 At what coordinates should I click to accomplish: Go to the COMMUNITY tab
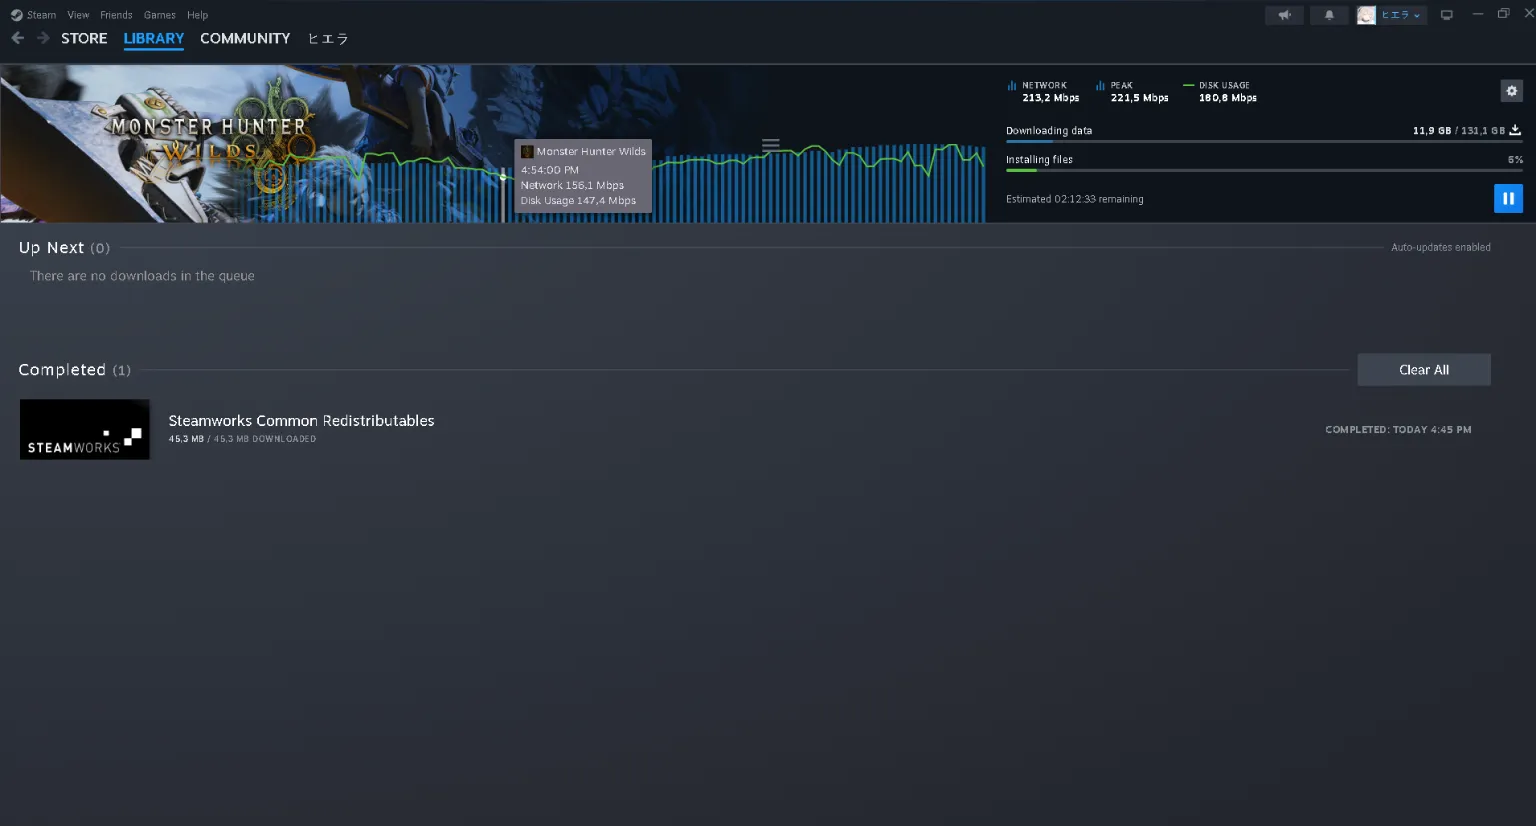[x=245, y=38]
